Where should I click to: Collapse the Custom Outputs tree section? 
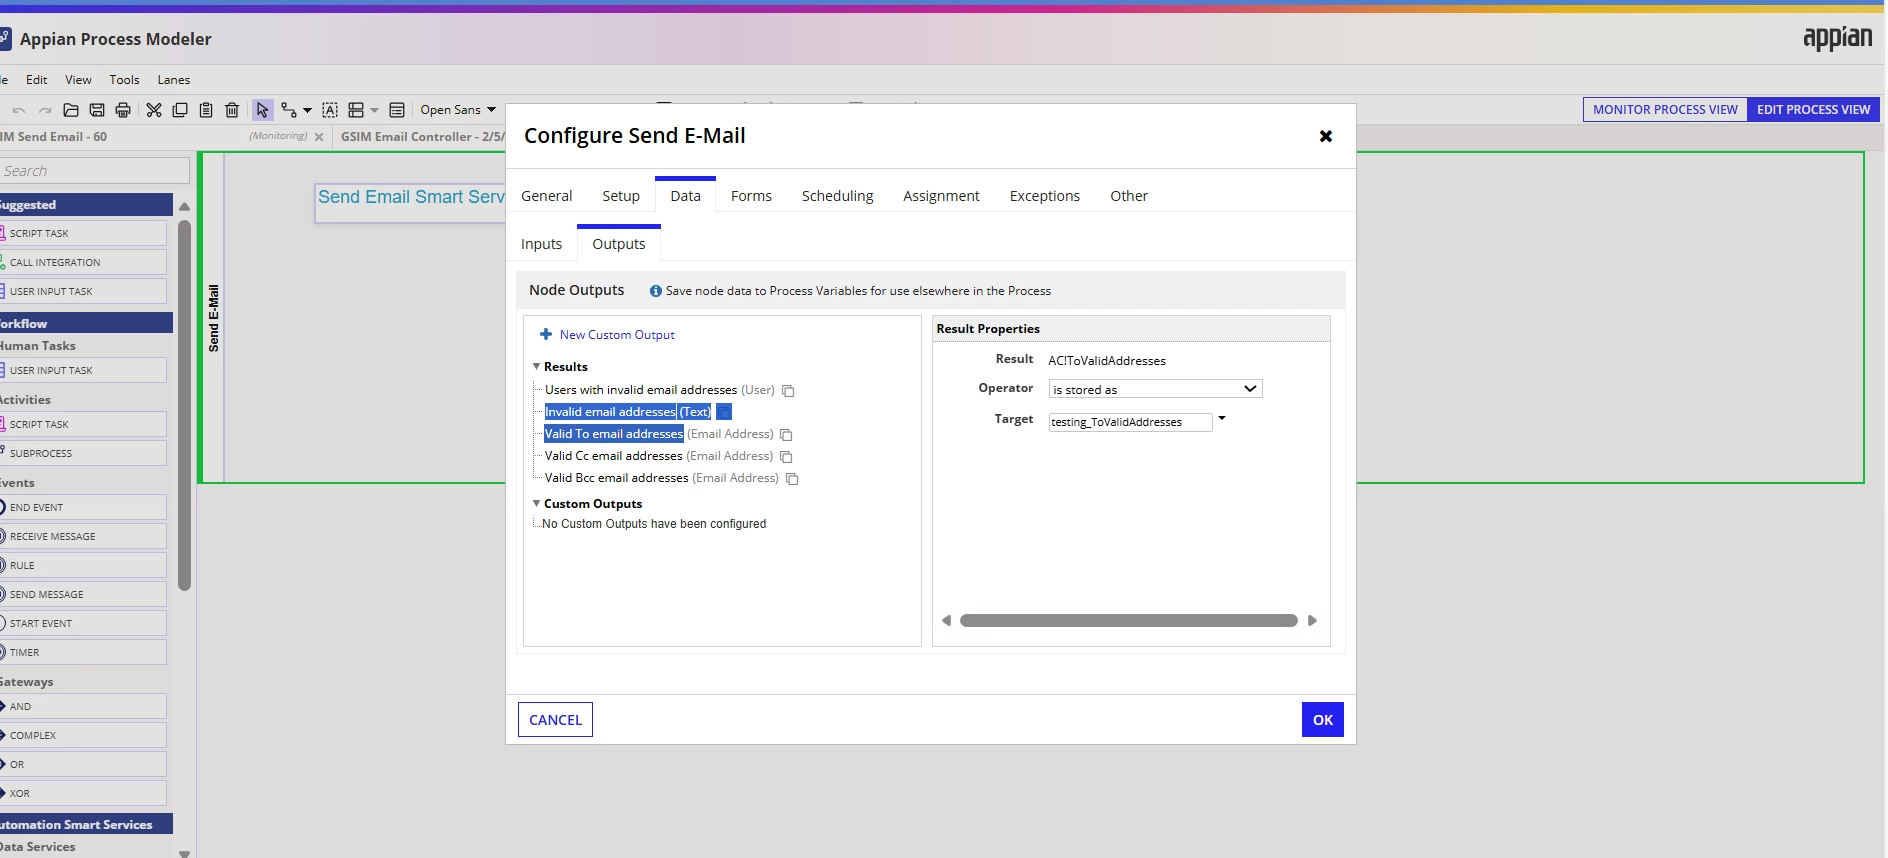click(x=536, y=504)
